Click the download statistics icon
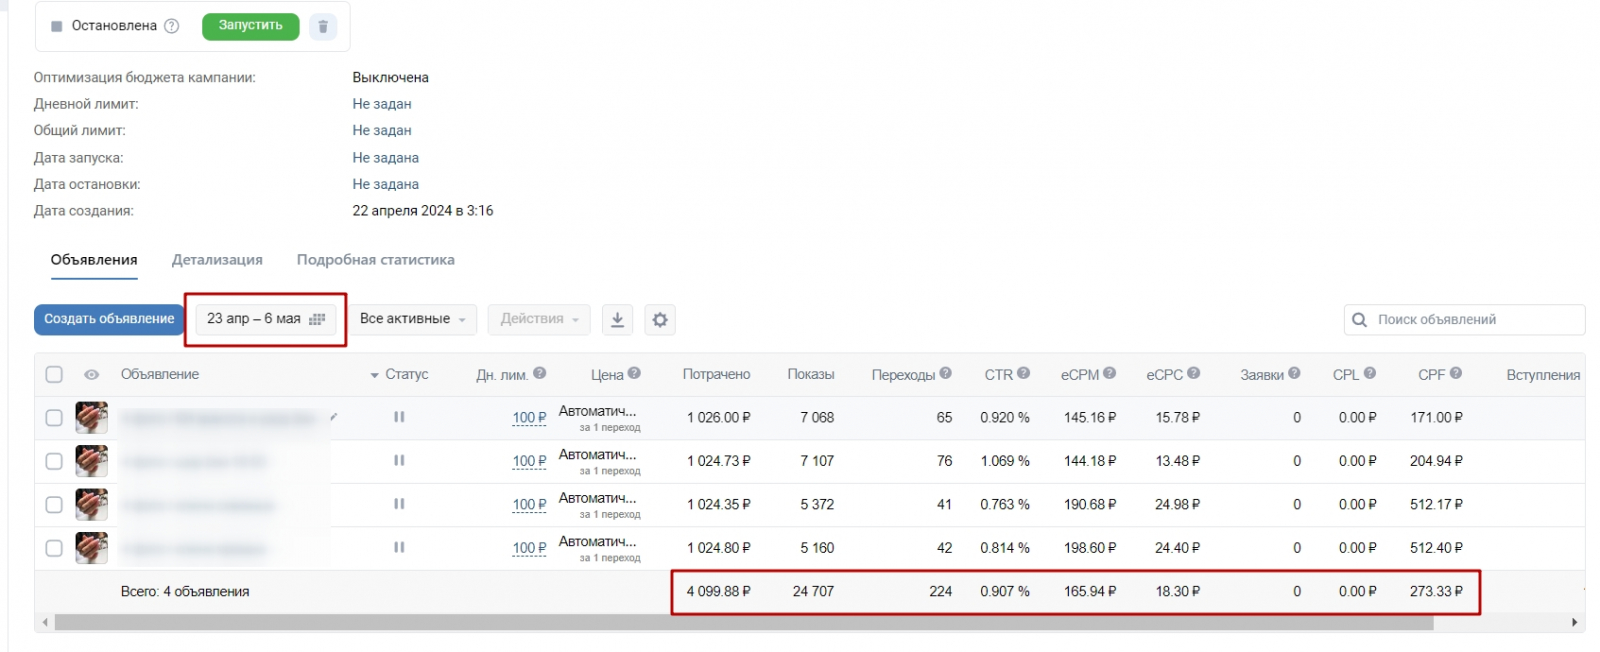 pos(617,319)
